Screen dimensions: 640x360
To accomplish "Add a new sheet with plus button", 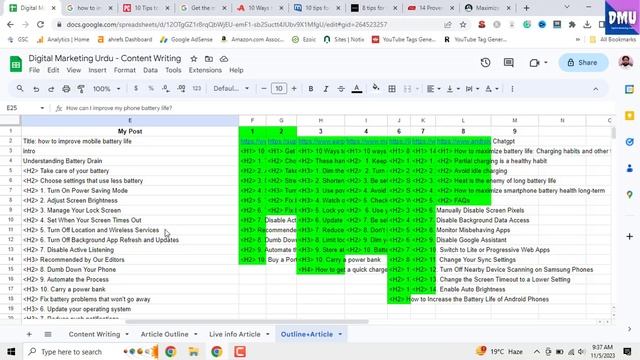I will (29, 334).
